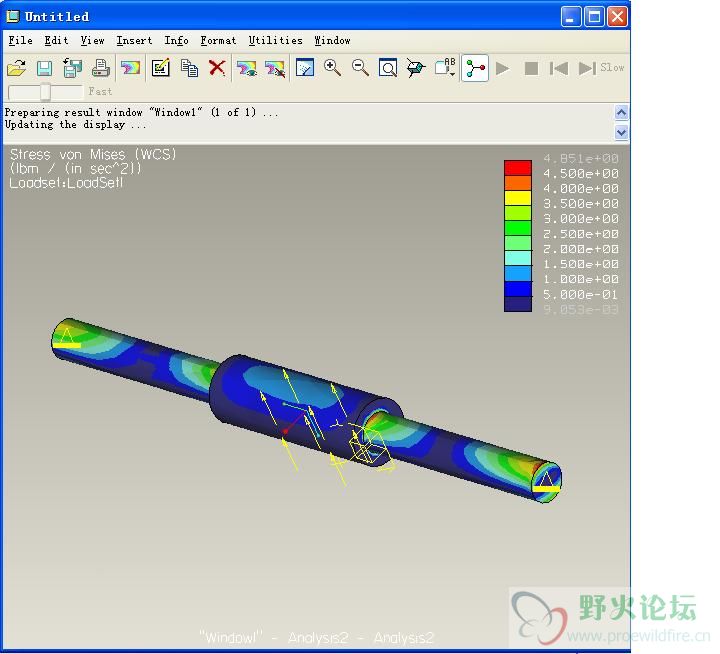Copy the selected result window
720x654 pixels.
click(189, 68)
